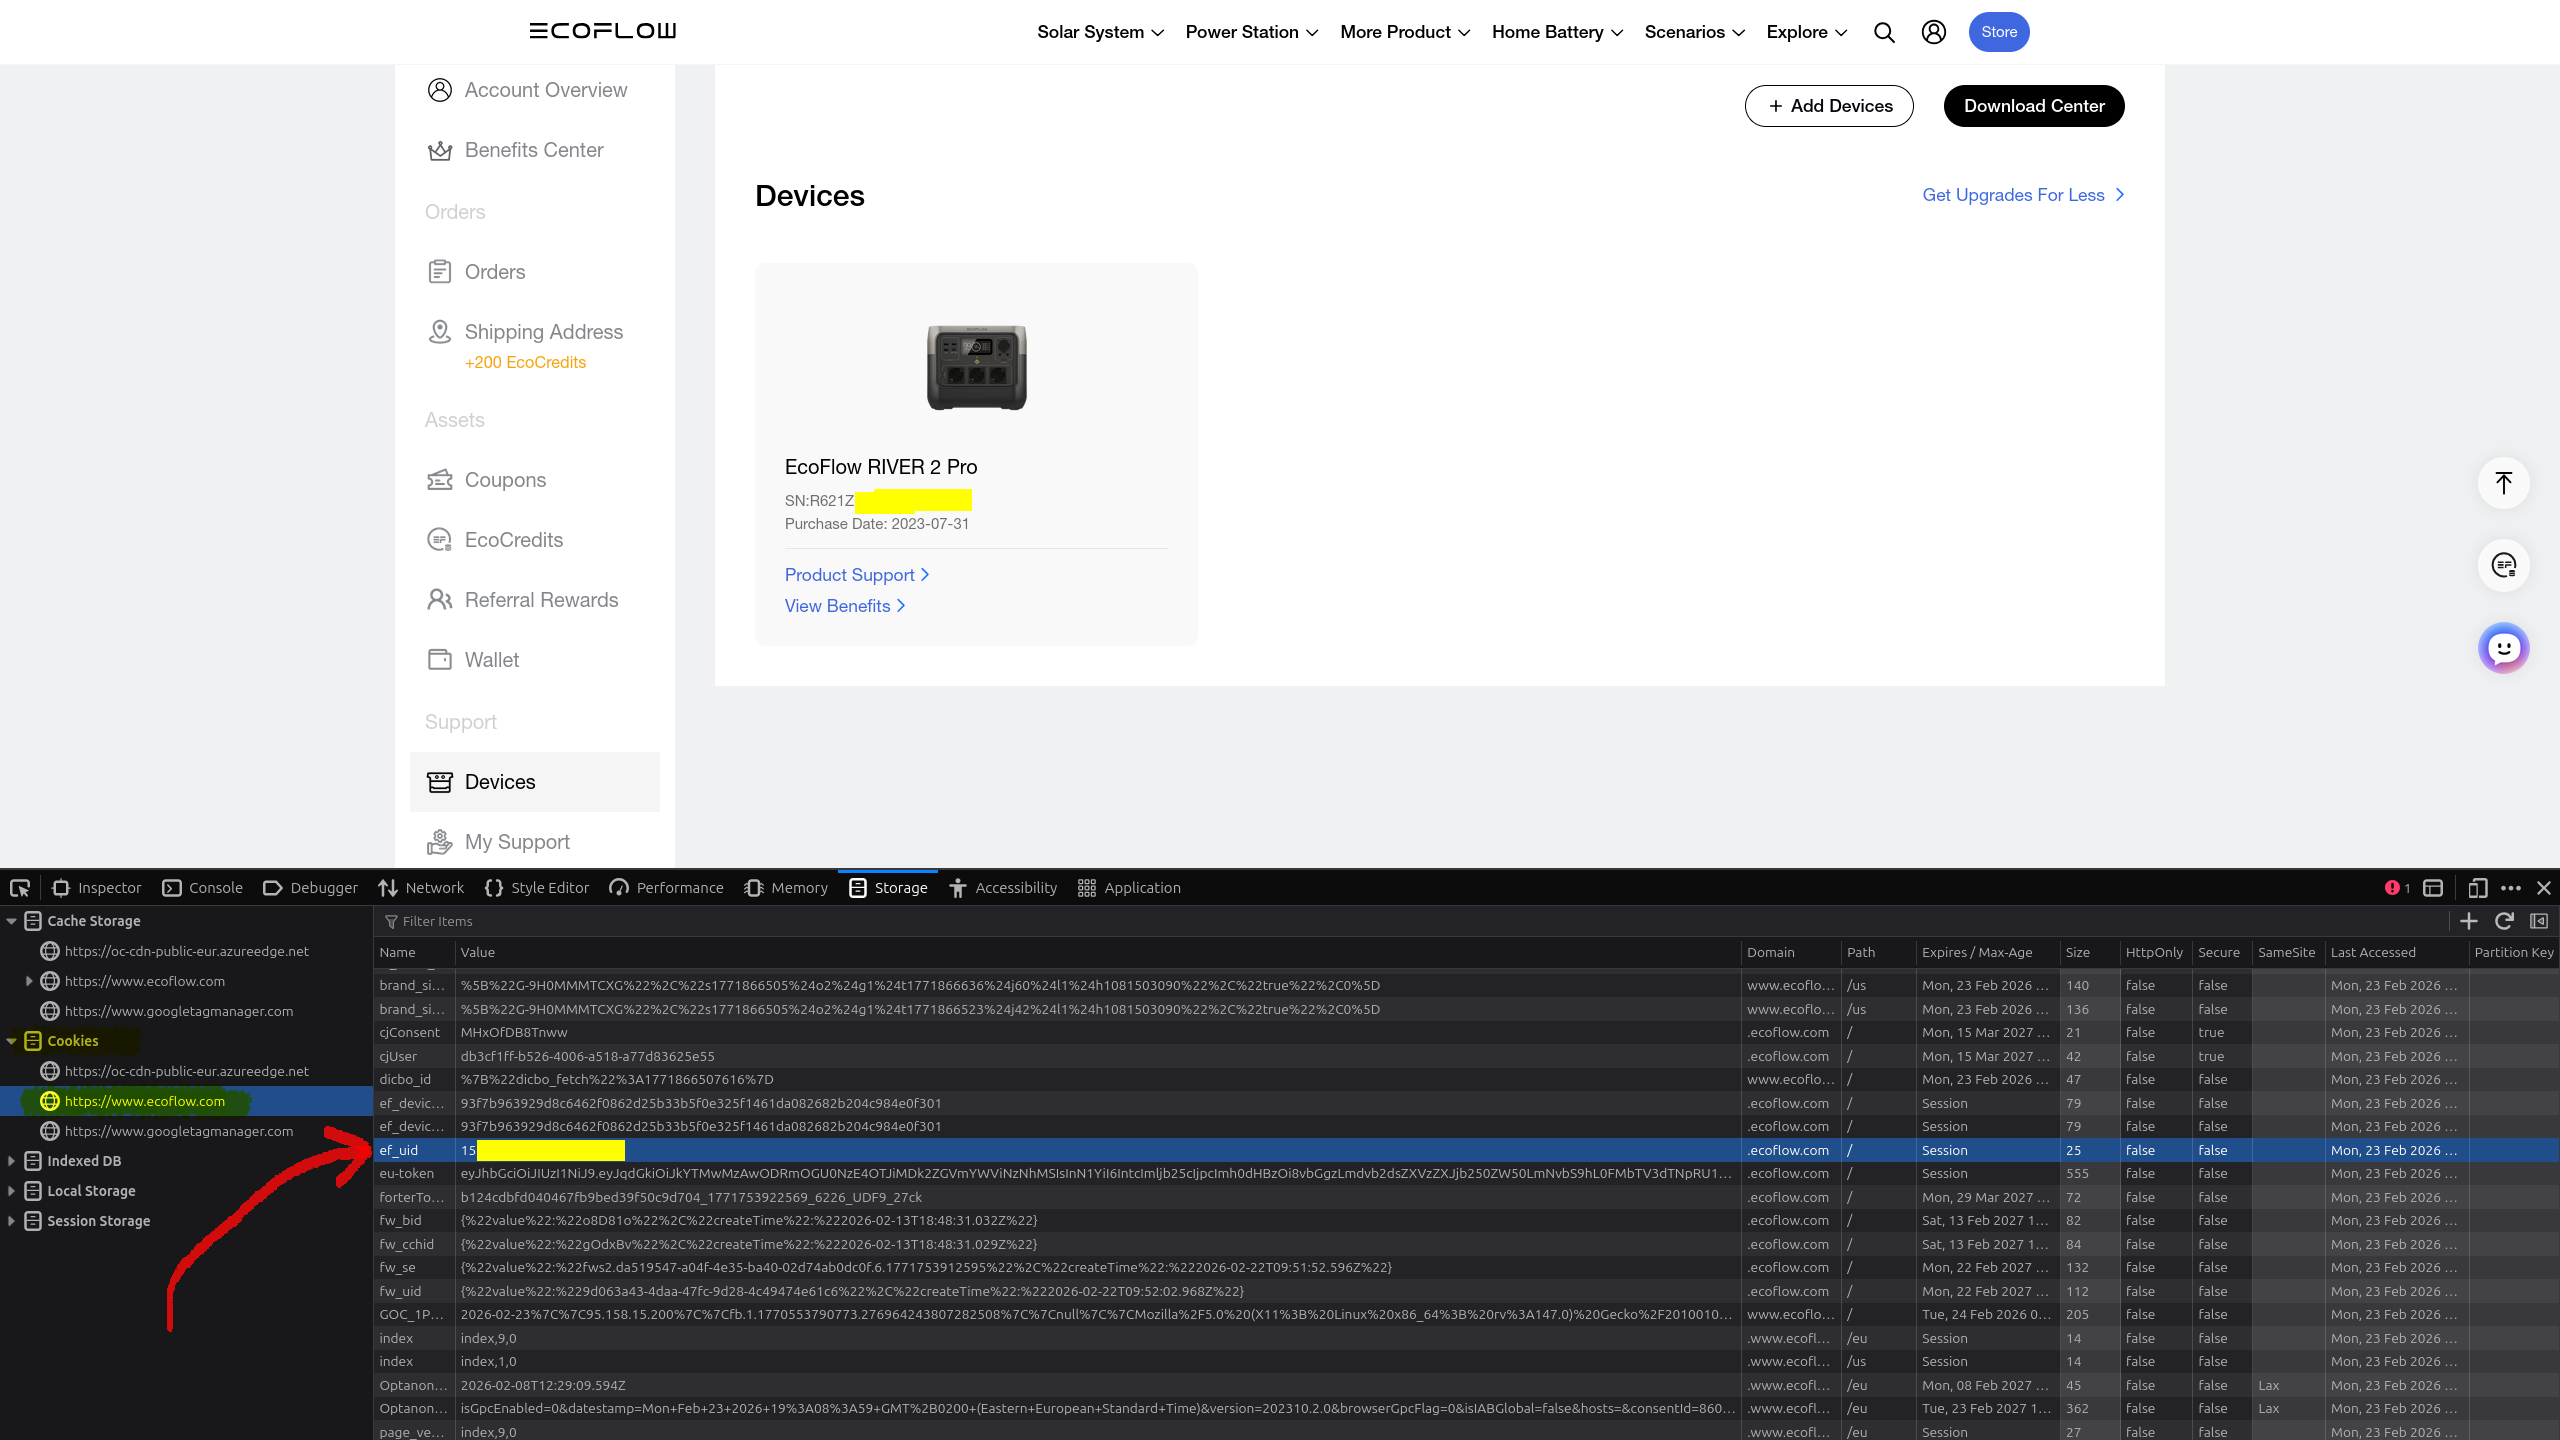Click the Add Devices button
The image size is (2560, 1440).
(1829, 106)
